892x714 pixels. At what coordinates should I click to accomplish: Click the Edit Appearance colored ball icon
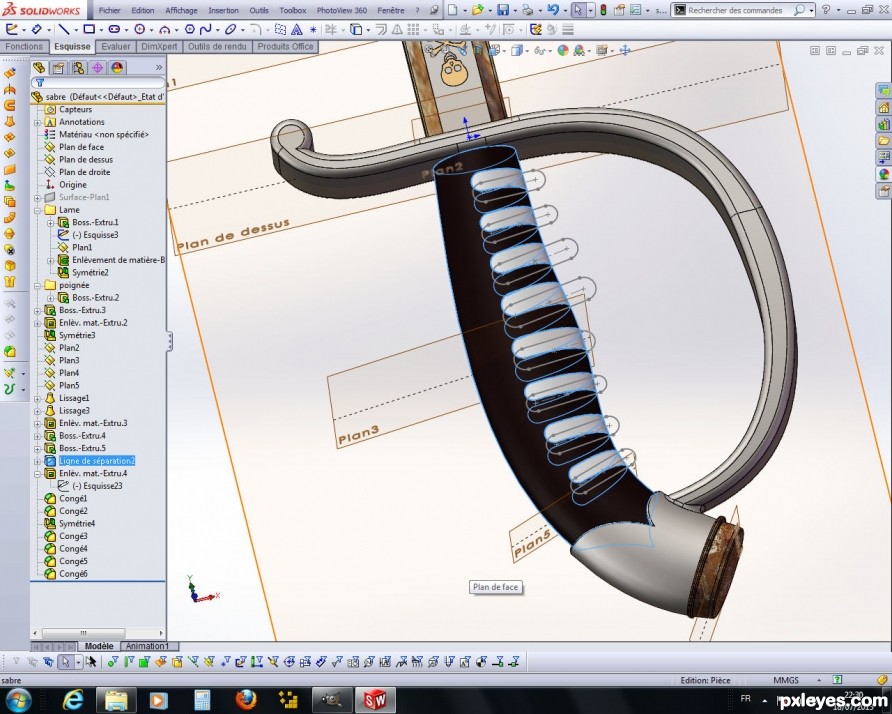pos(563,50)
